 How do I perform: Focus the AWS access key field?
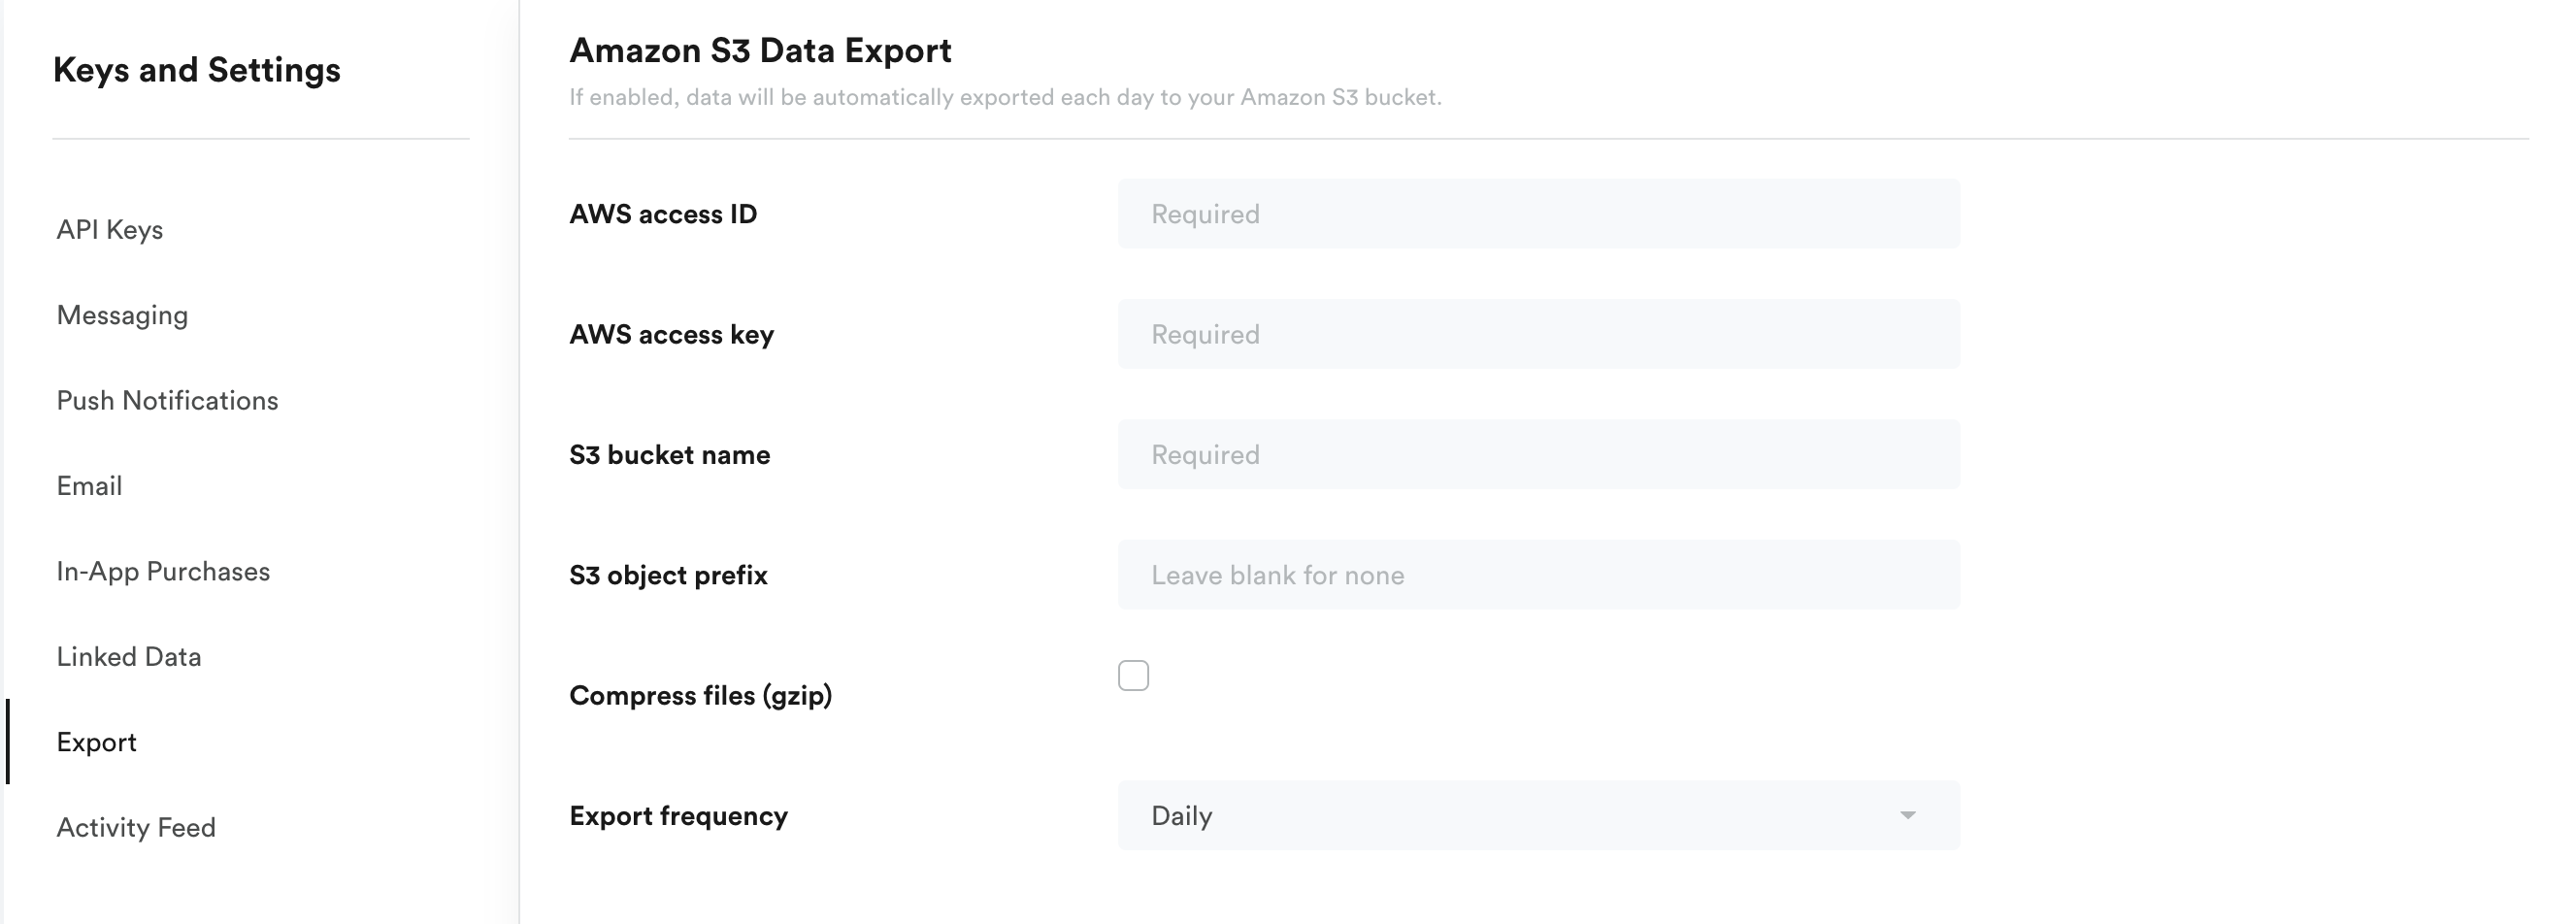coord(1538,334)
